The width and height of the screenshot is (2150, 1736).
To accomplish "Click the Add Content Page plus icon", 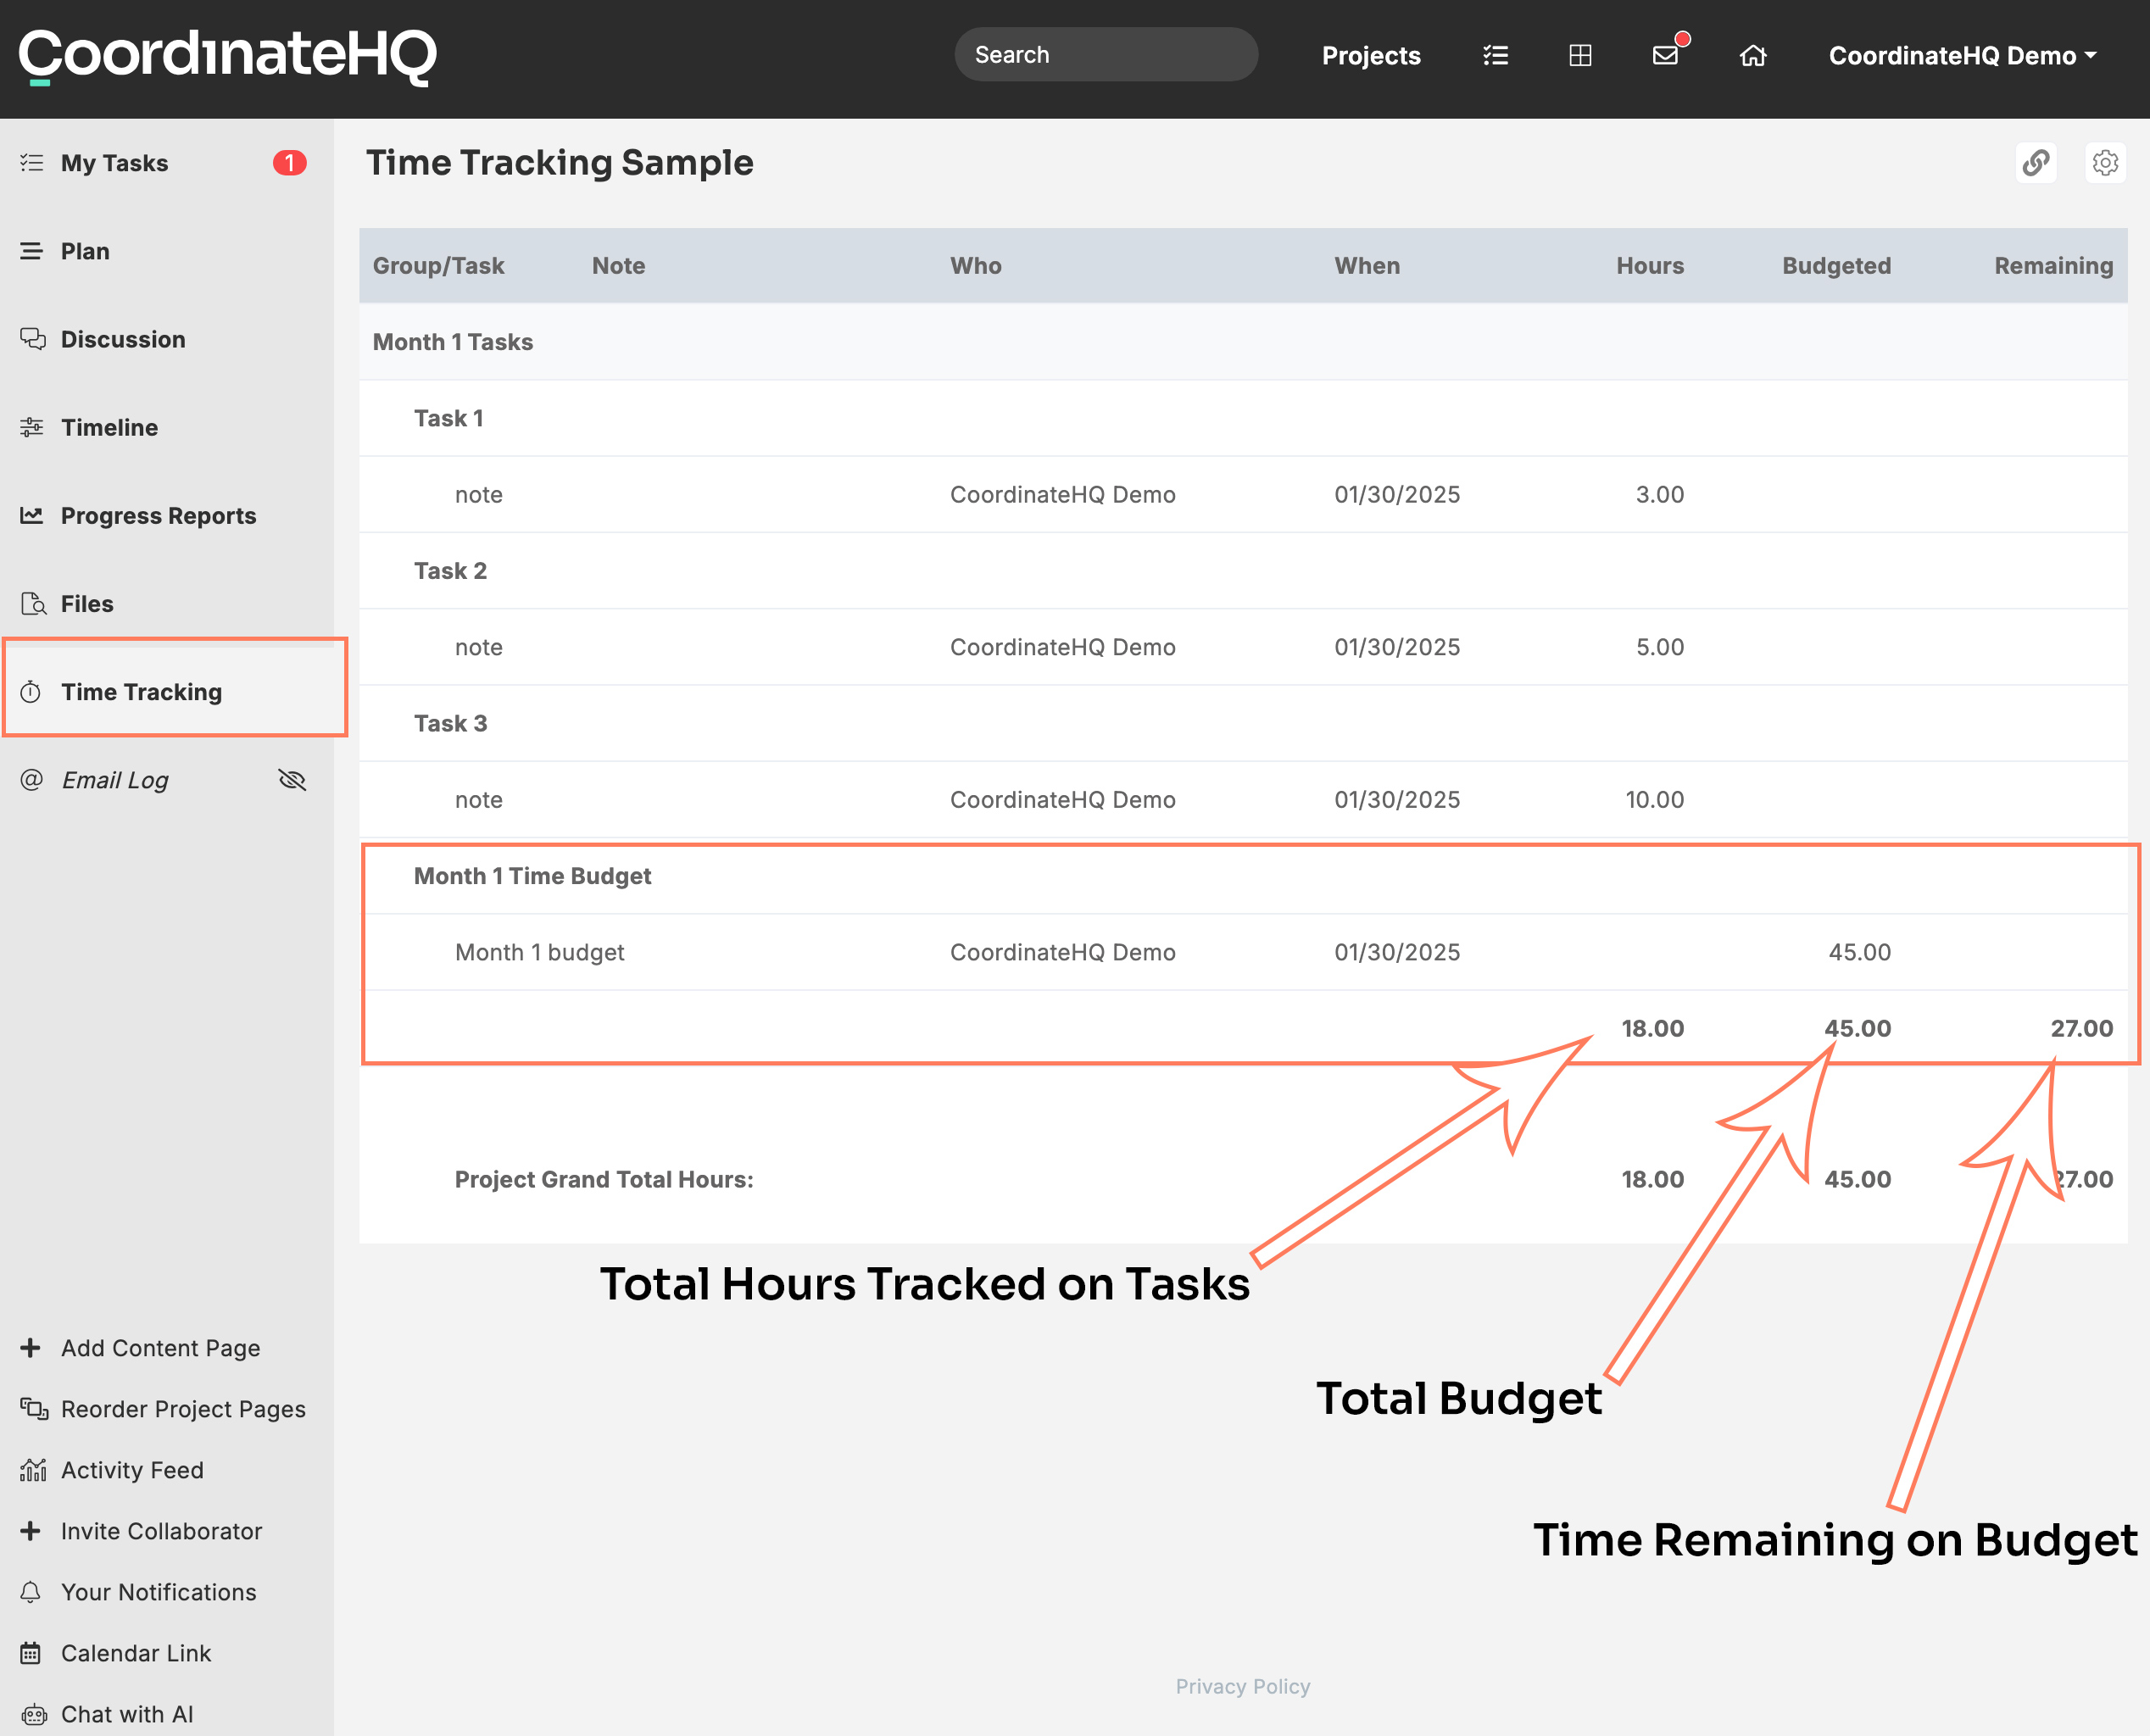I will click(x=31, y=1348).
